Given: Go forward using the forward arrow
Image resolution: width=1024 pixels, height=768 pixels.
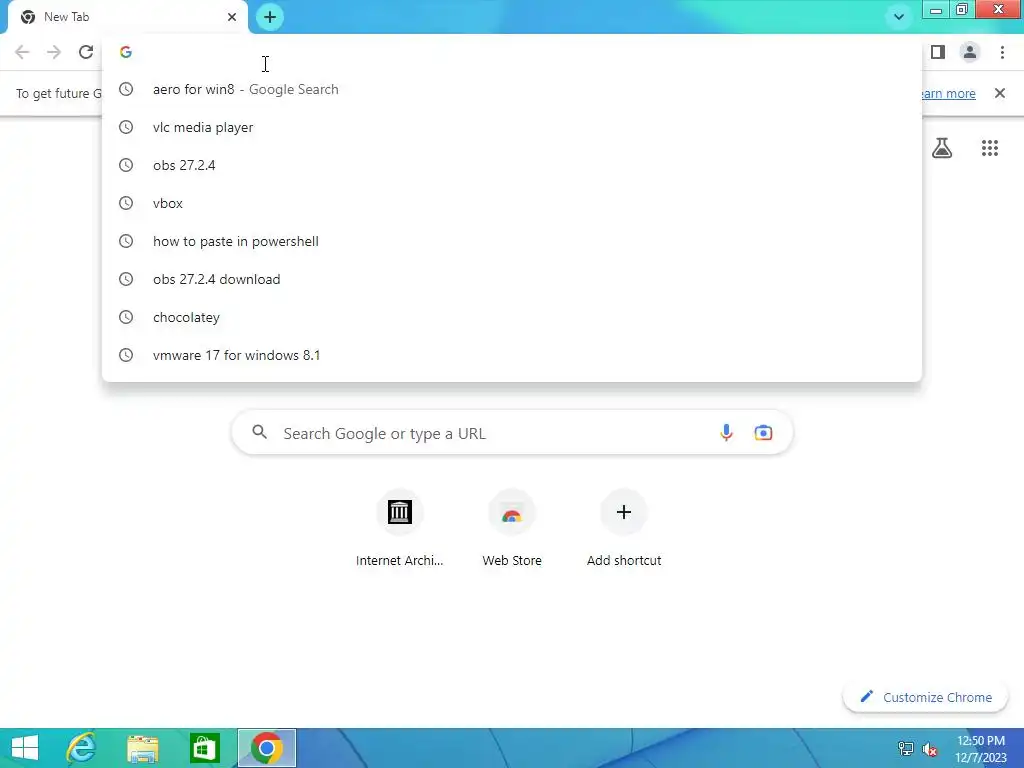Looking at the screenshot, I should (x=54, y=52).
